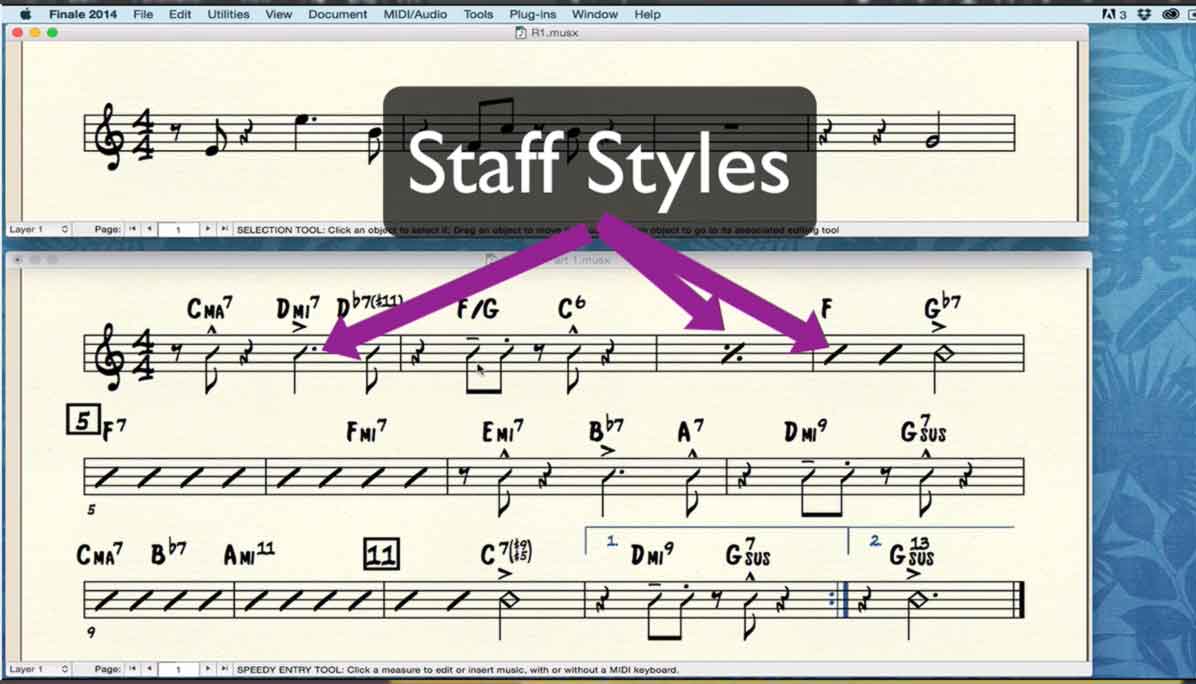Go to last page in upper R1.musx window

[224, 230]
